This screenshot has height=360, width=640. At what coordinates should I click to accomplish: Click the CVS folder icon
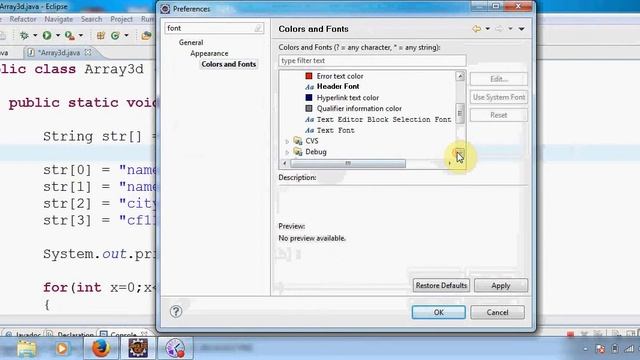pos(298,141)
